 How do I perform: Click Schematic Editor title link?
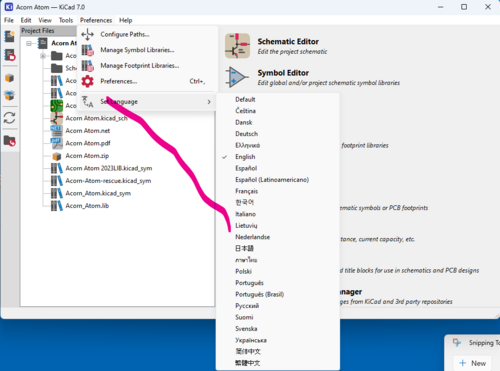(x=288, y=42)
